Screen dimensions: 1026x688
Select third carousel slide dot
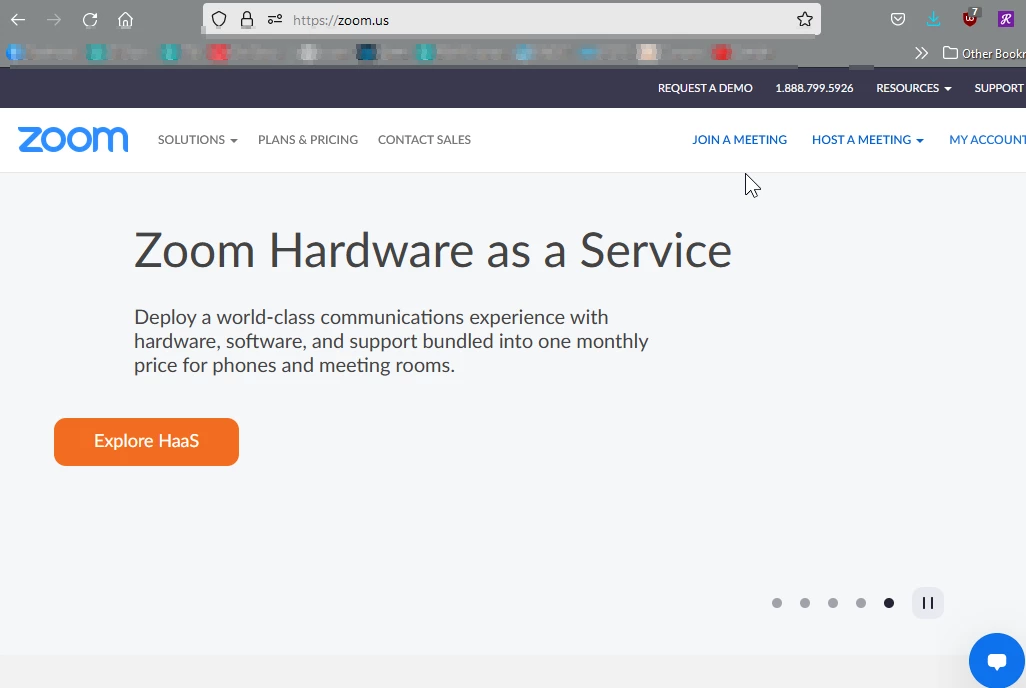tap(833, 603)
